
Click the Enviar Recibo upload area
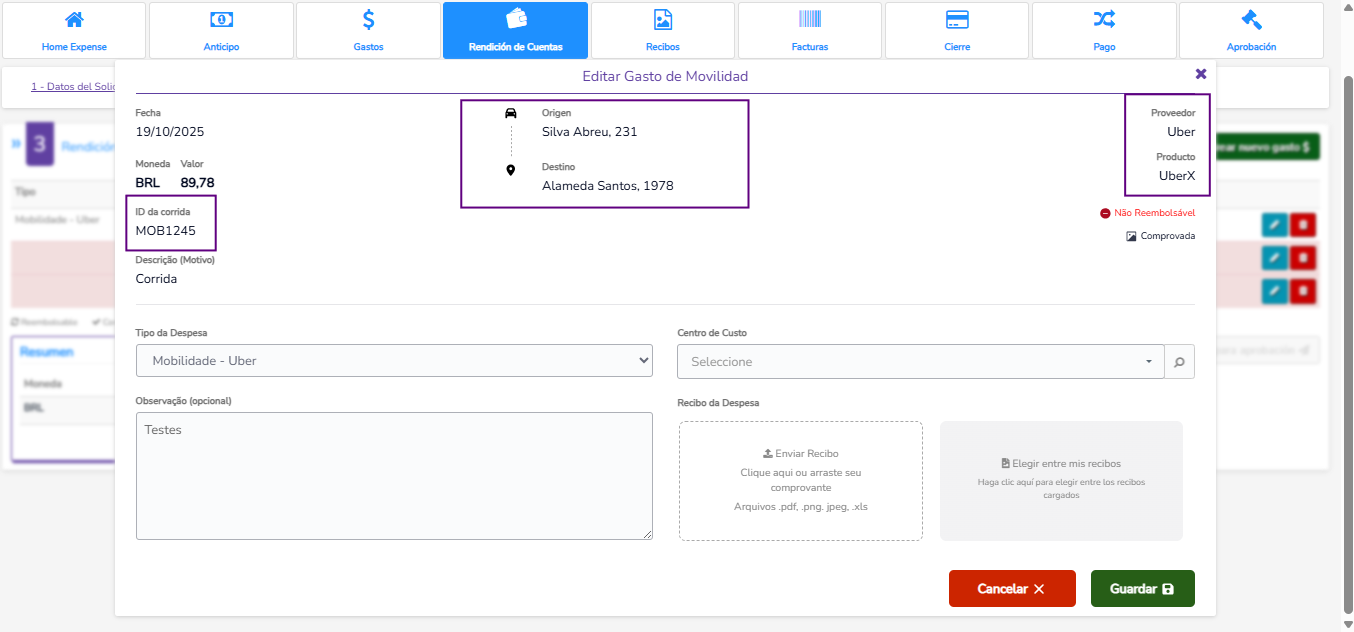point(800,481)
